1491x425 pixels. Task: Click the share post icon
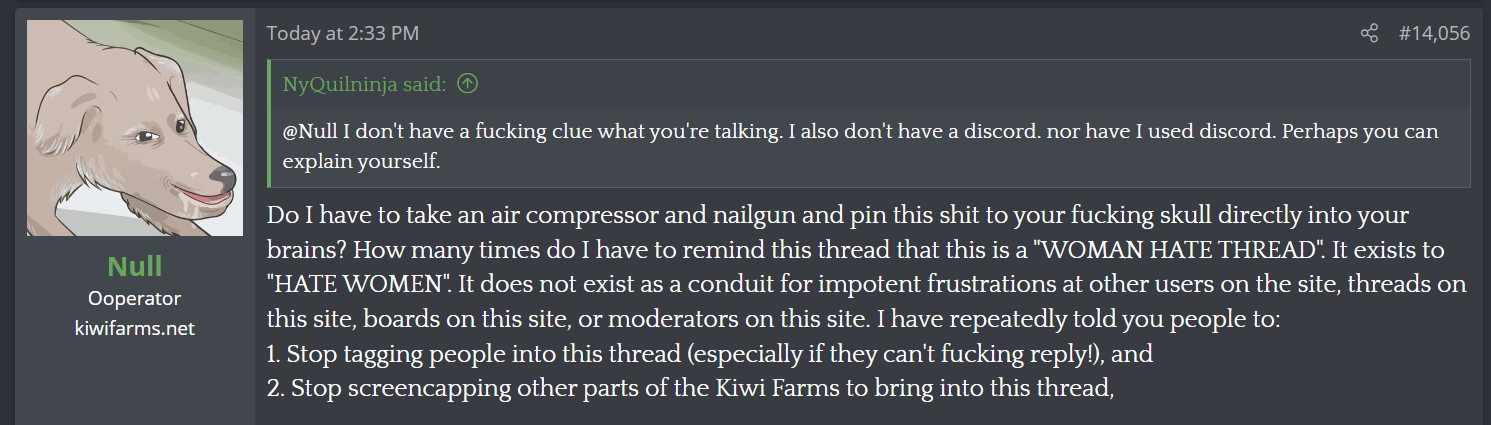tap(1369, 34)
